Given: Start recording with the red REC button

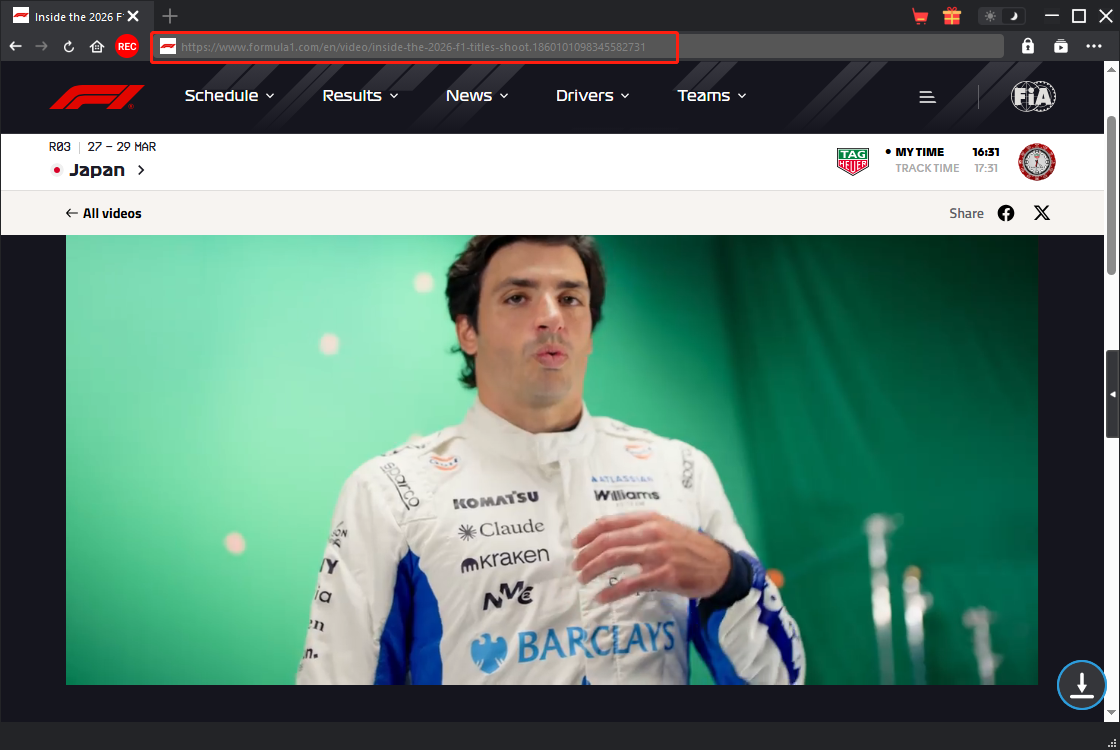Looking at the screenshot, I should click(x=127, y=46).
